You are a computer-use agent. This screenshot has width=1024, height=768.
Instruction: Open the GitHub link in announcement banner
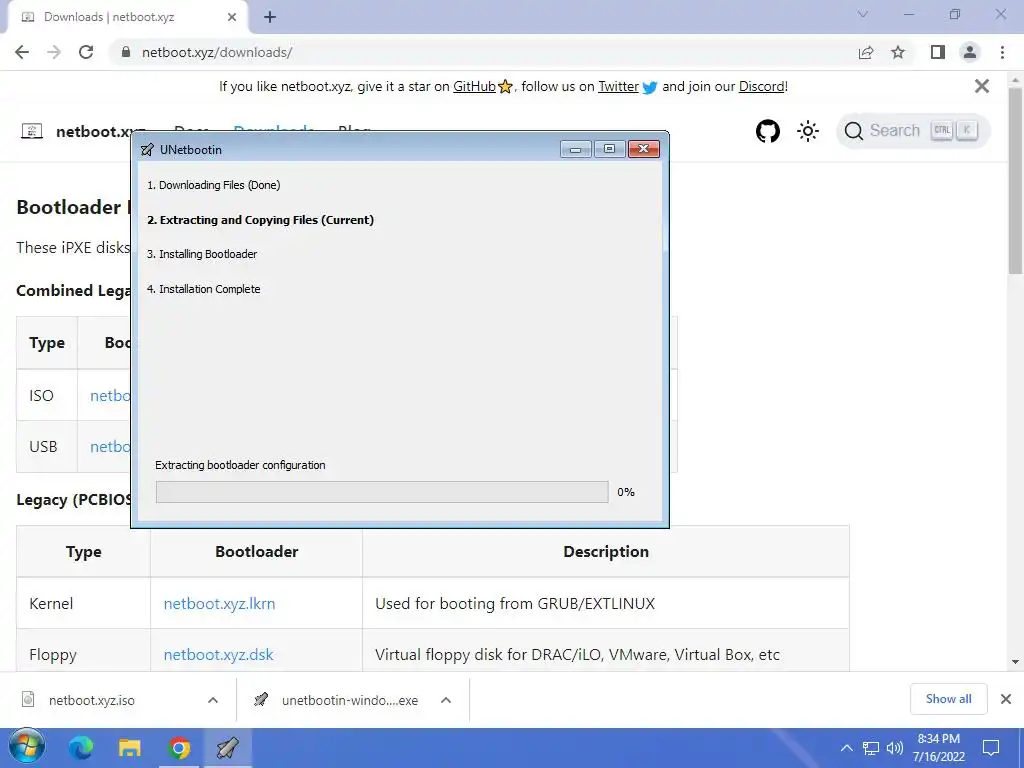[x=474, y=86]
